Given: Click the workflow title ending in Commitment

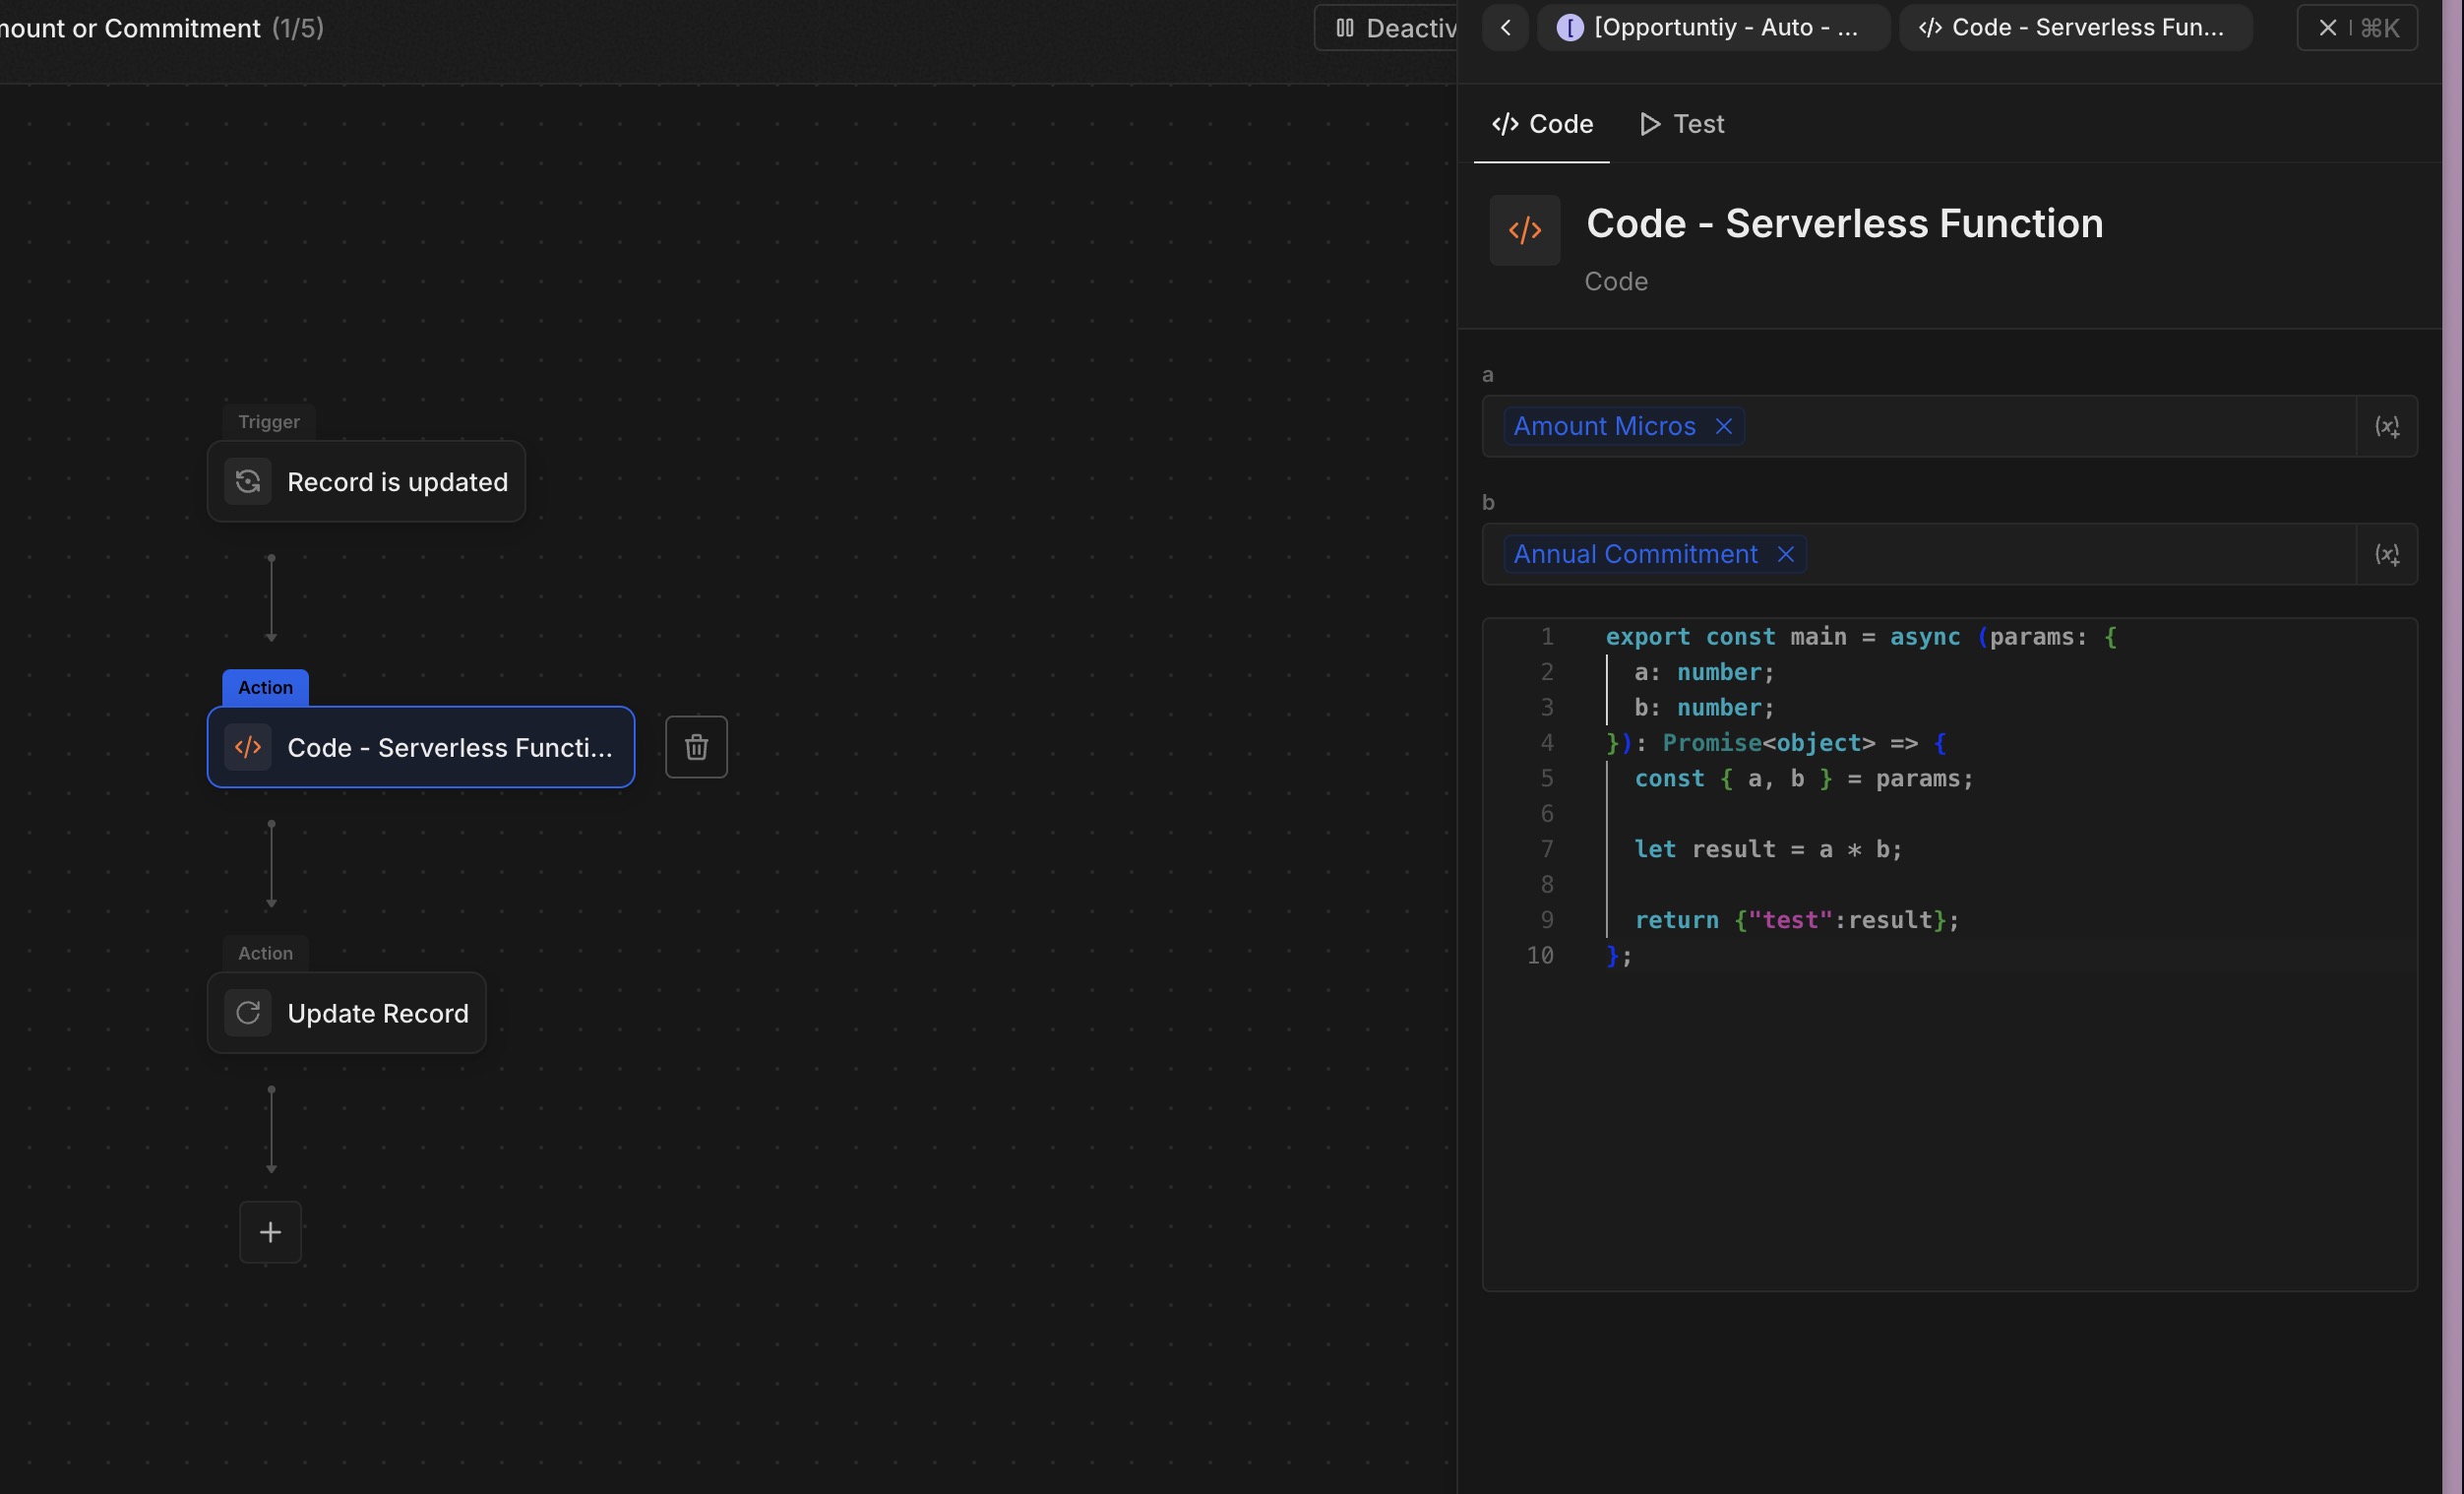Looking at the screenshot, I should click(x=130, y=28).
